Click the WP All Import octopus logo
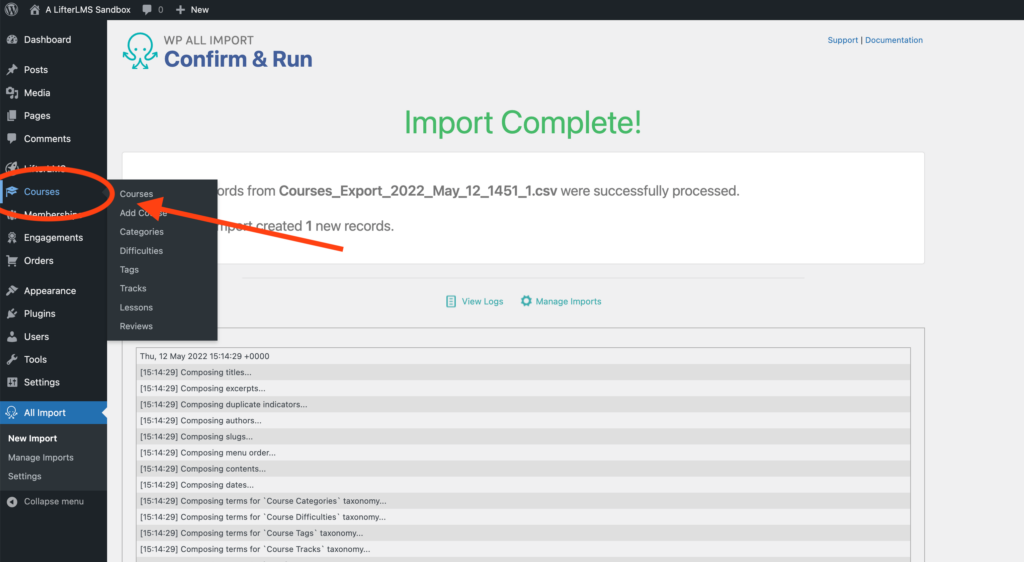The image size is (1024, 562). pyautogui.click(x=140, y=51)
